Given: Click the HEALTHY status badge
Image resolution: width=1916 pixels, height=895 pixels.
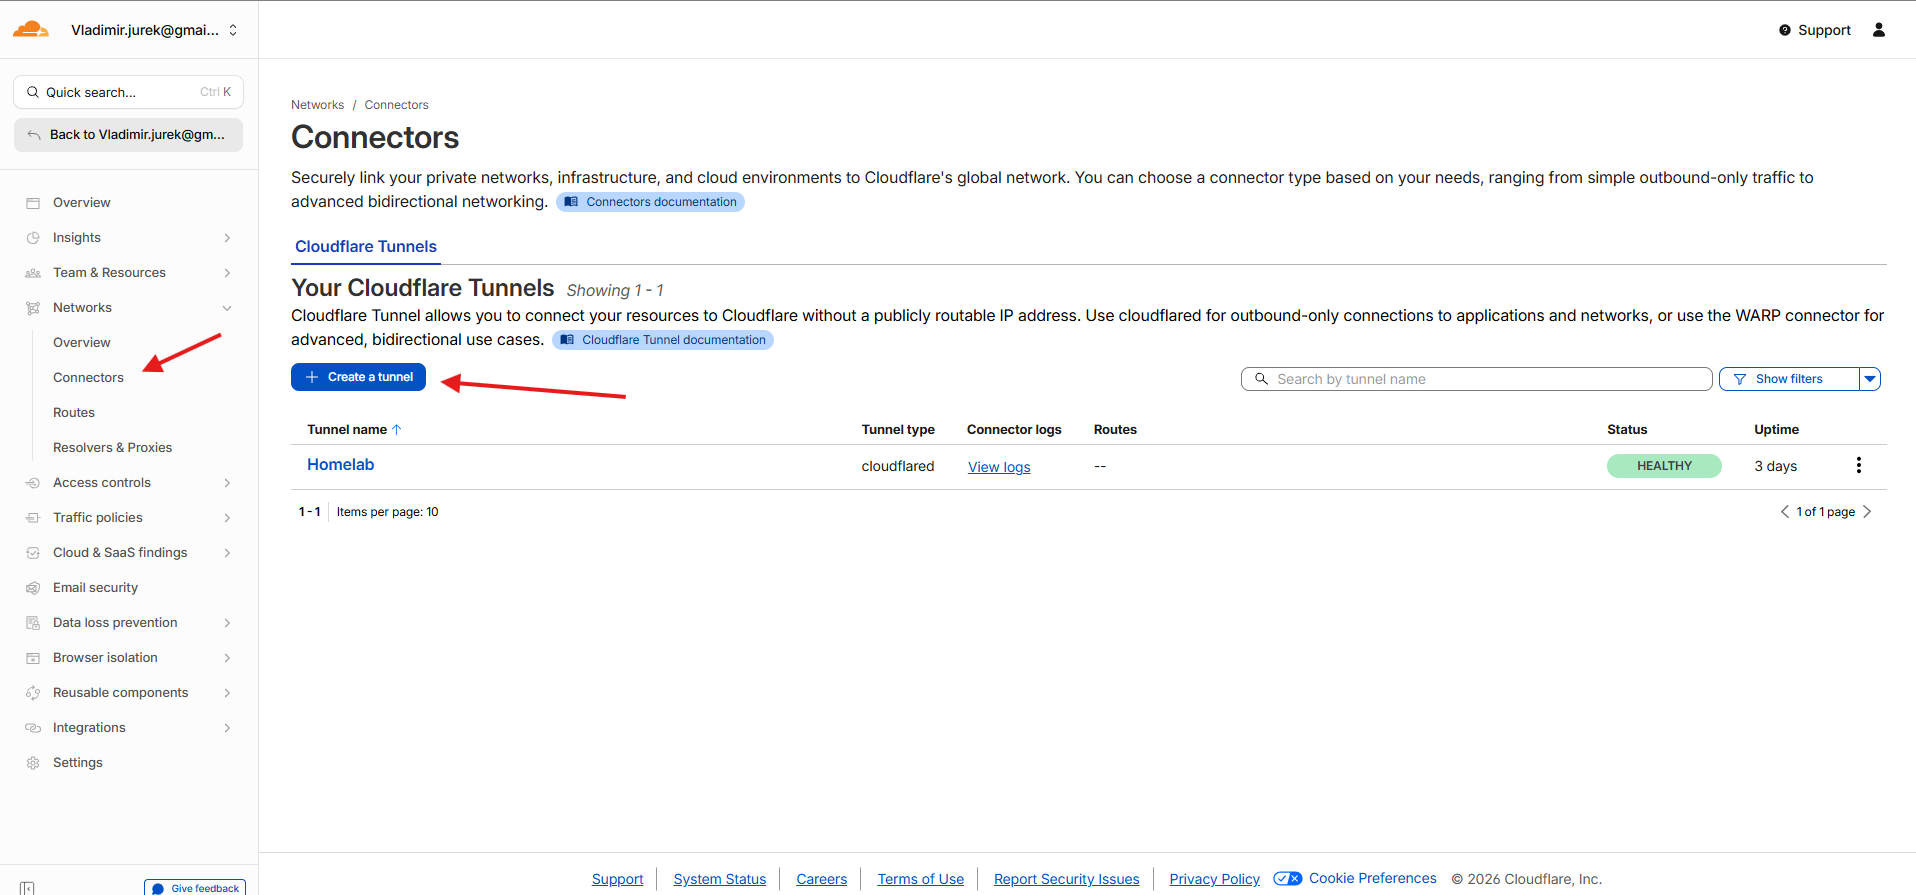Looking at the screenshot, I should click(1664, 466).
